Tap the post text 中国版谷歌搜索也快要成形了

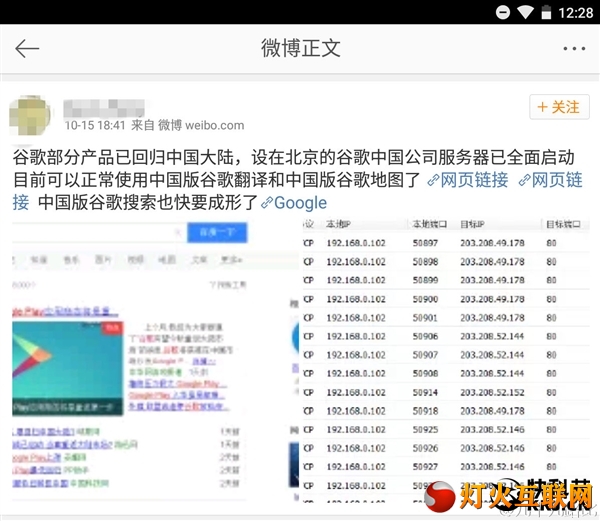pyautogui.click(x=148, y=203)
